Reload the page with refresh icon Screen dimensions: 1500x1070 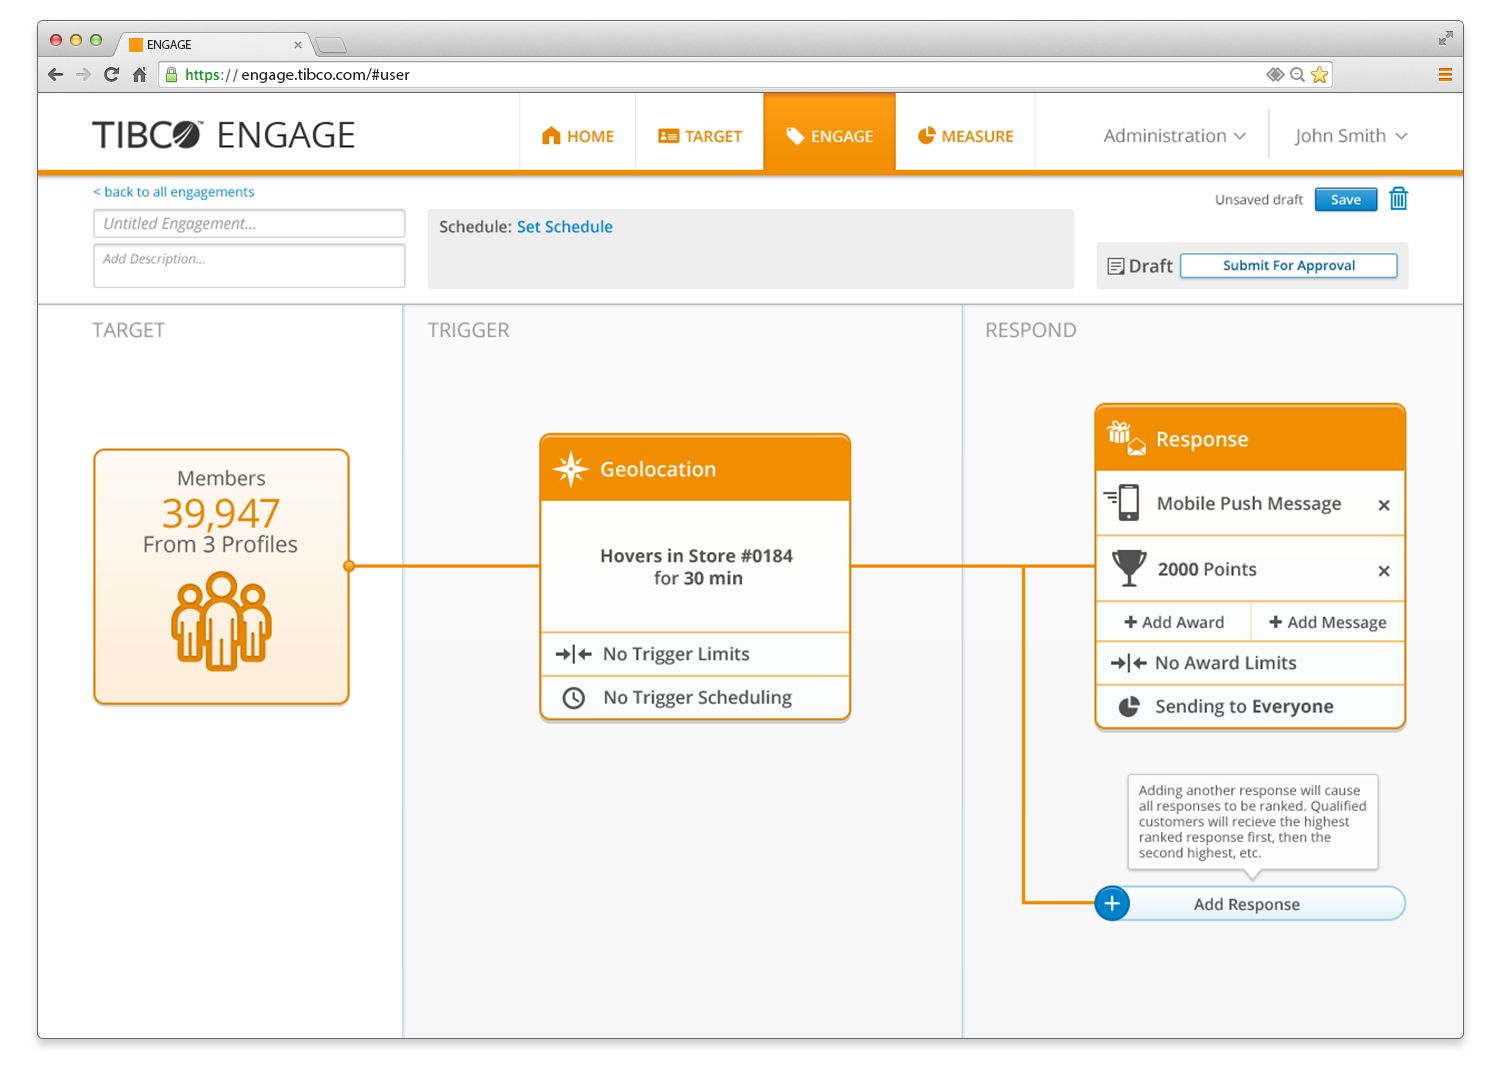click(x=111, y=74)
